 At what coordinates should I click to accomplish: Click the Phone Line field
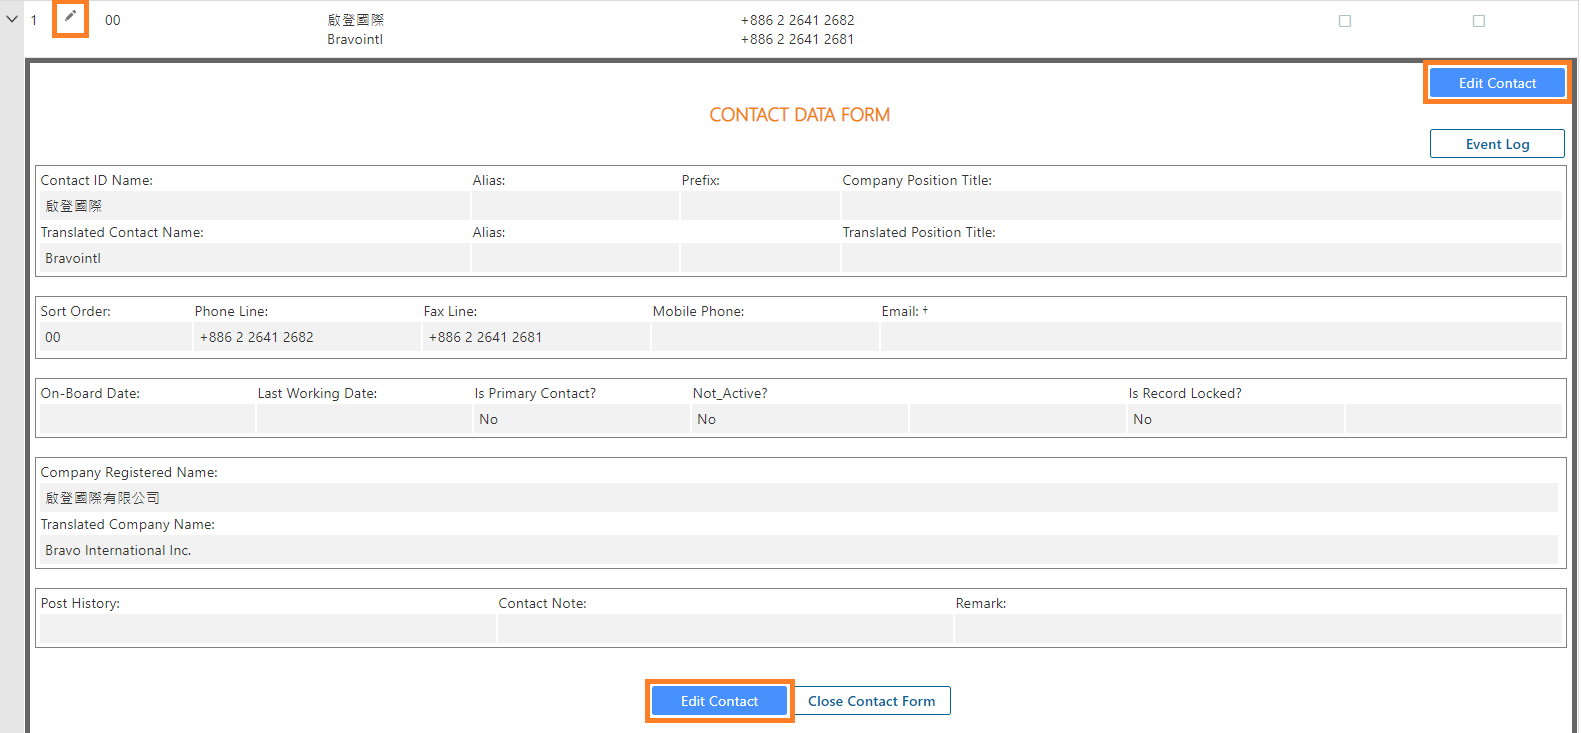pos(306,337)
